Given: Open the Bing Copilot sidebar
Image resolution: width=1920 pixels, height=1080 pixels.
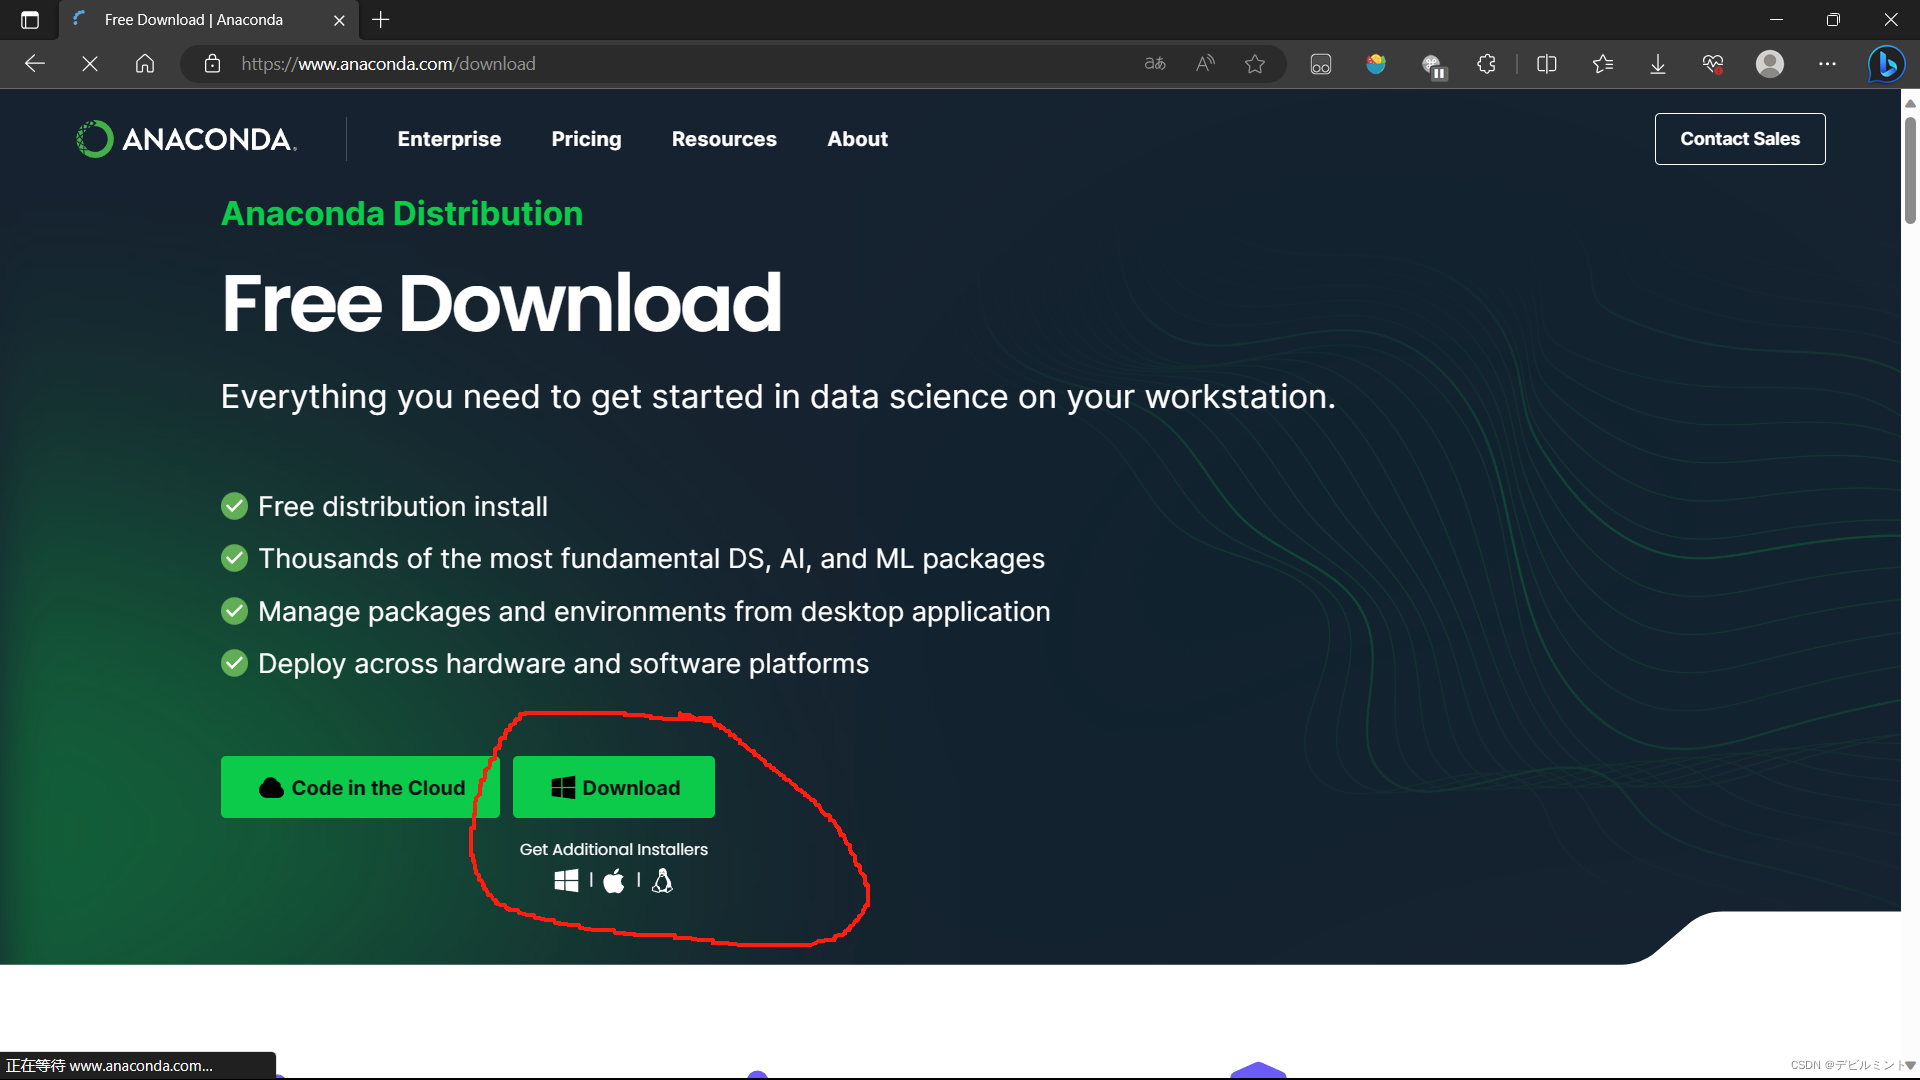Looking at the screenshot, I should [1886, 63].
